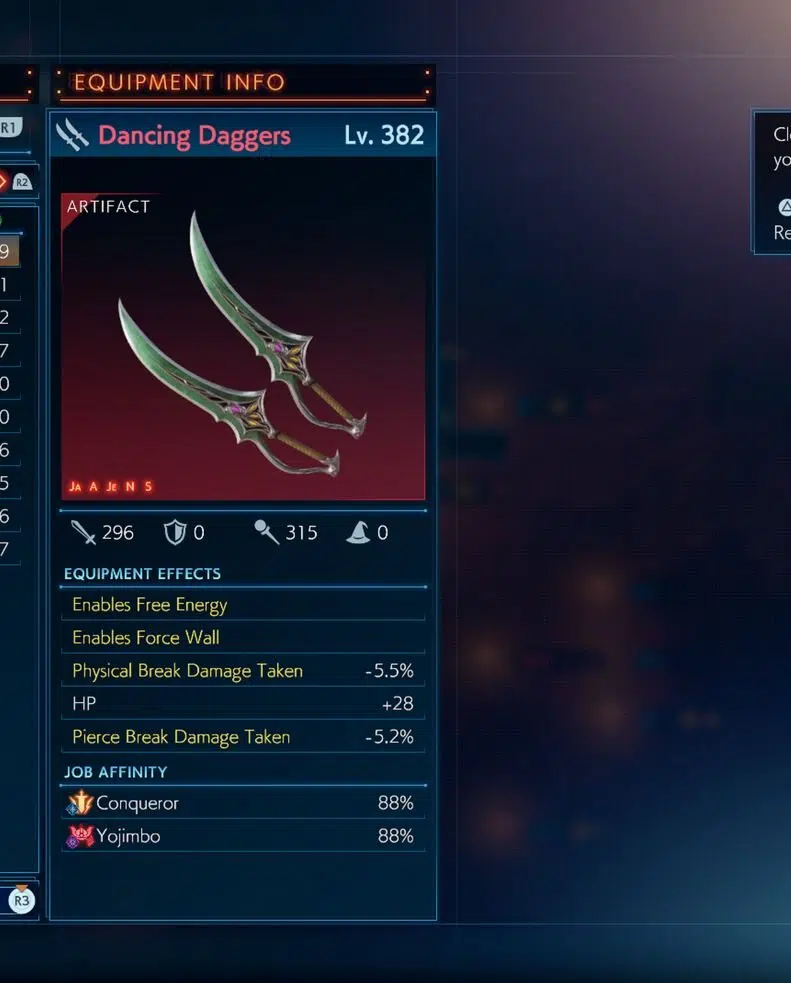Click the magic wand attack icon
Screen dimensions: 791x983
pyautogui.click(x=266, y=532)
